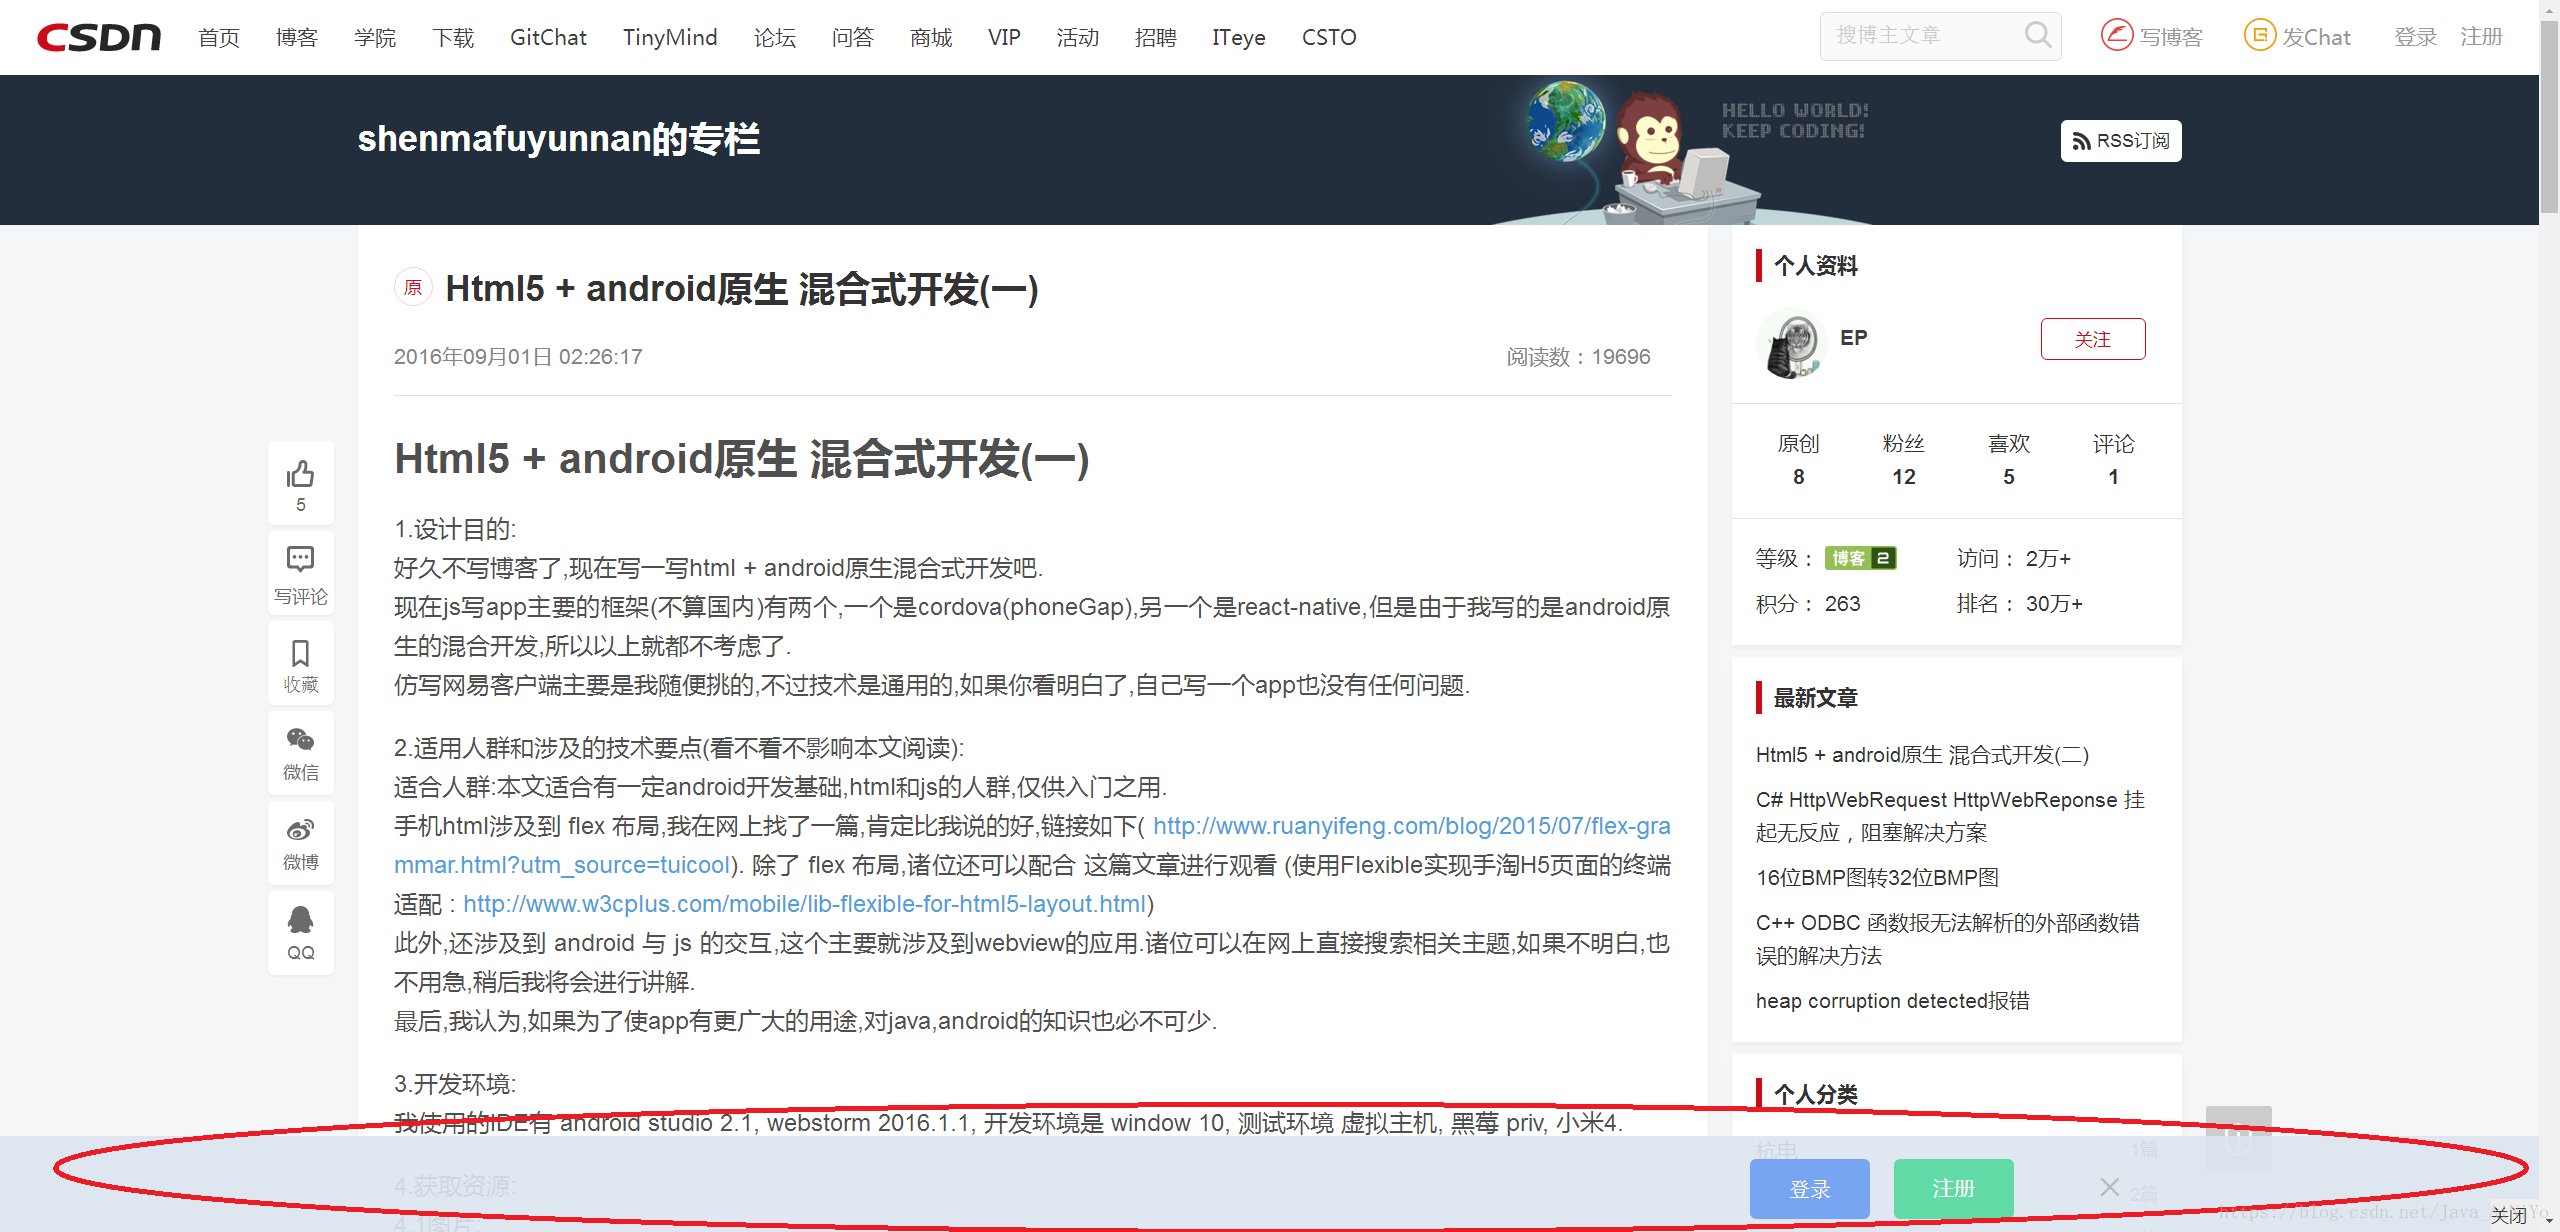
Task: Click the 发Chat icon
Action: tap(2259, 36)
